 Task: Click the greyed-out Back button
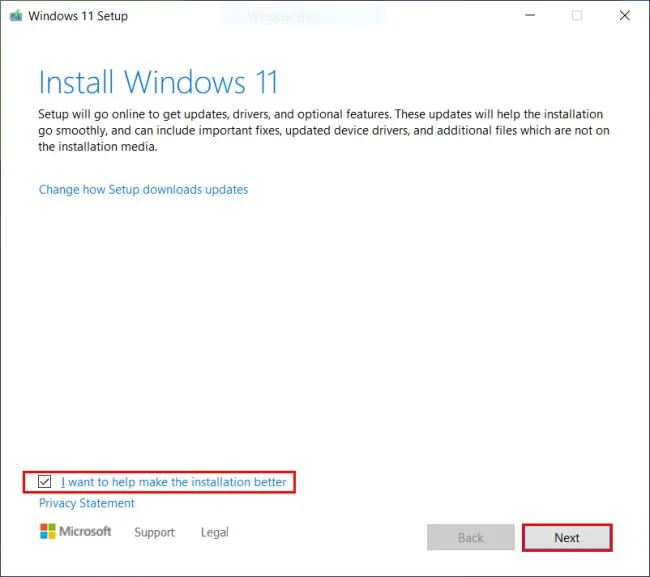click(471, 538)
